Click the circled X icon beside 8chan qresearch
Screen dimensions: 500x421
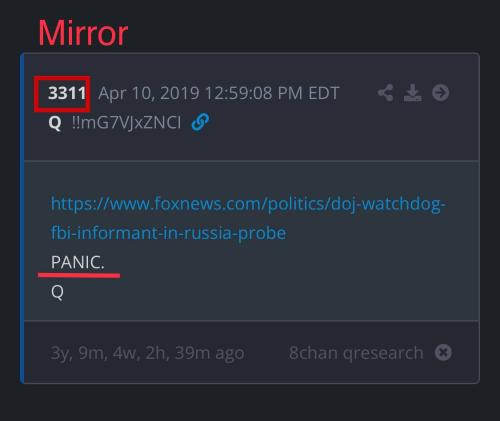(443, 353)
